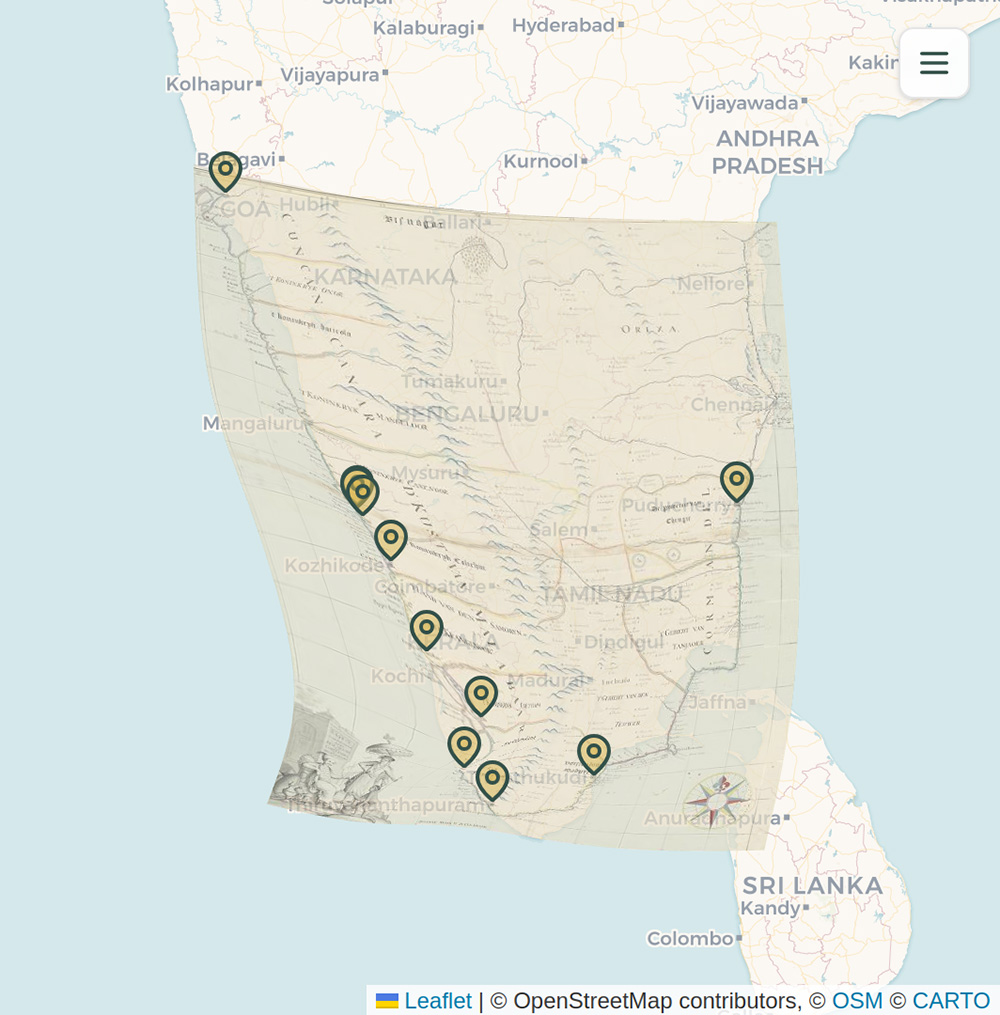
Task: Click the compass rose on the historic map
Action: tap(716, 799)
